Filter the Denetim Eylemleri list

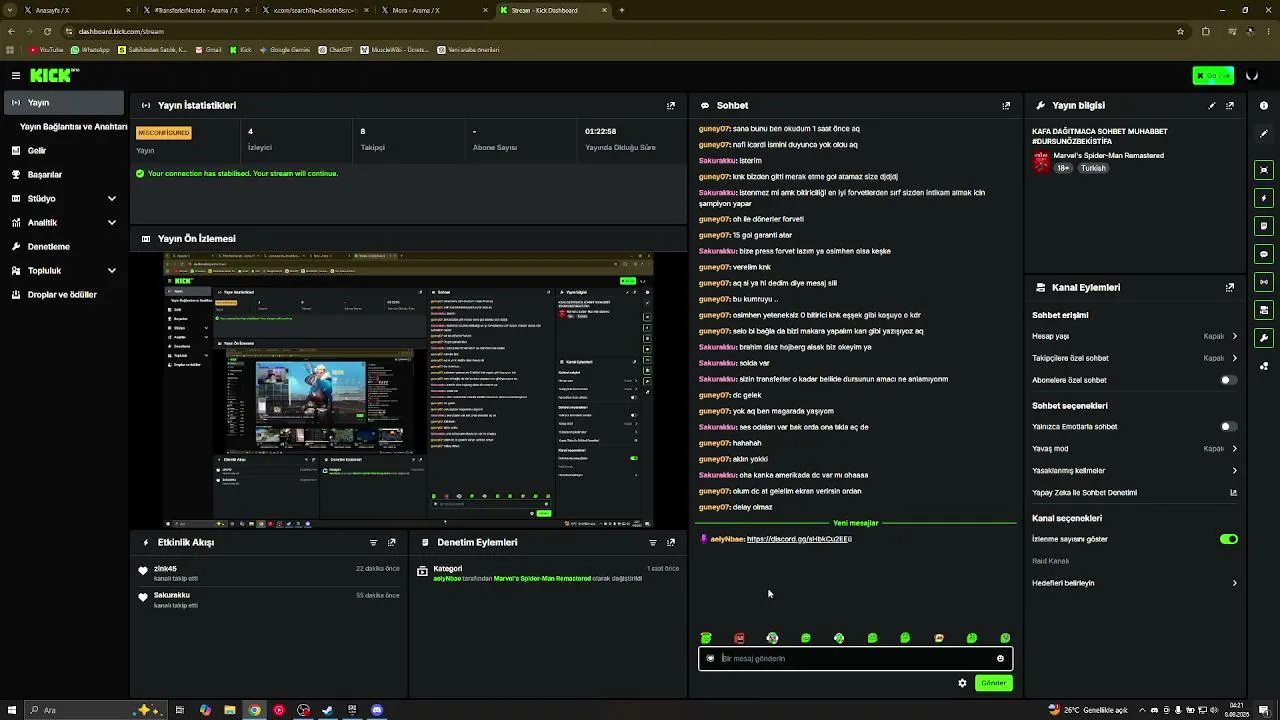652,542
